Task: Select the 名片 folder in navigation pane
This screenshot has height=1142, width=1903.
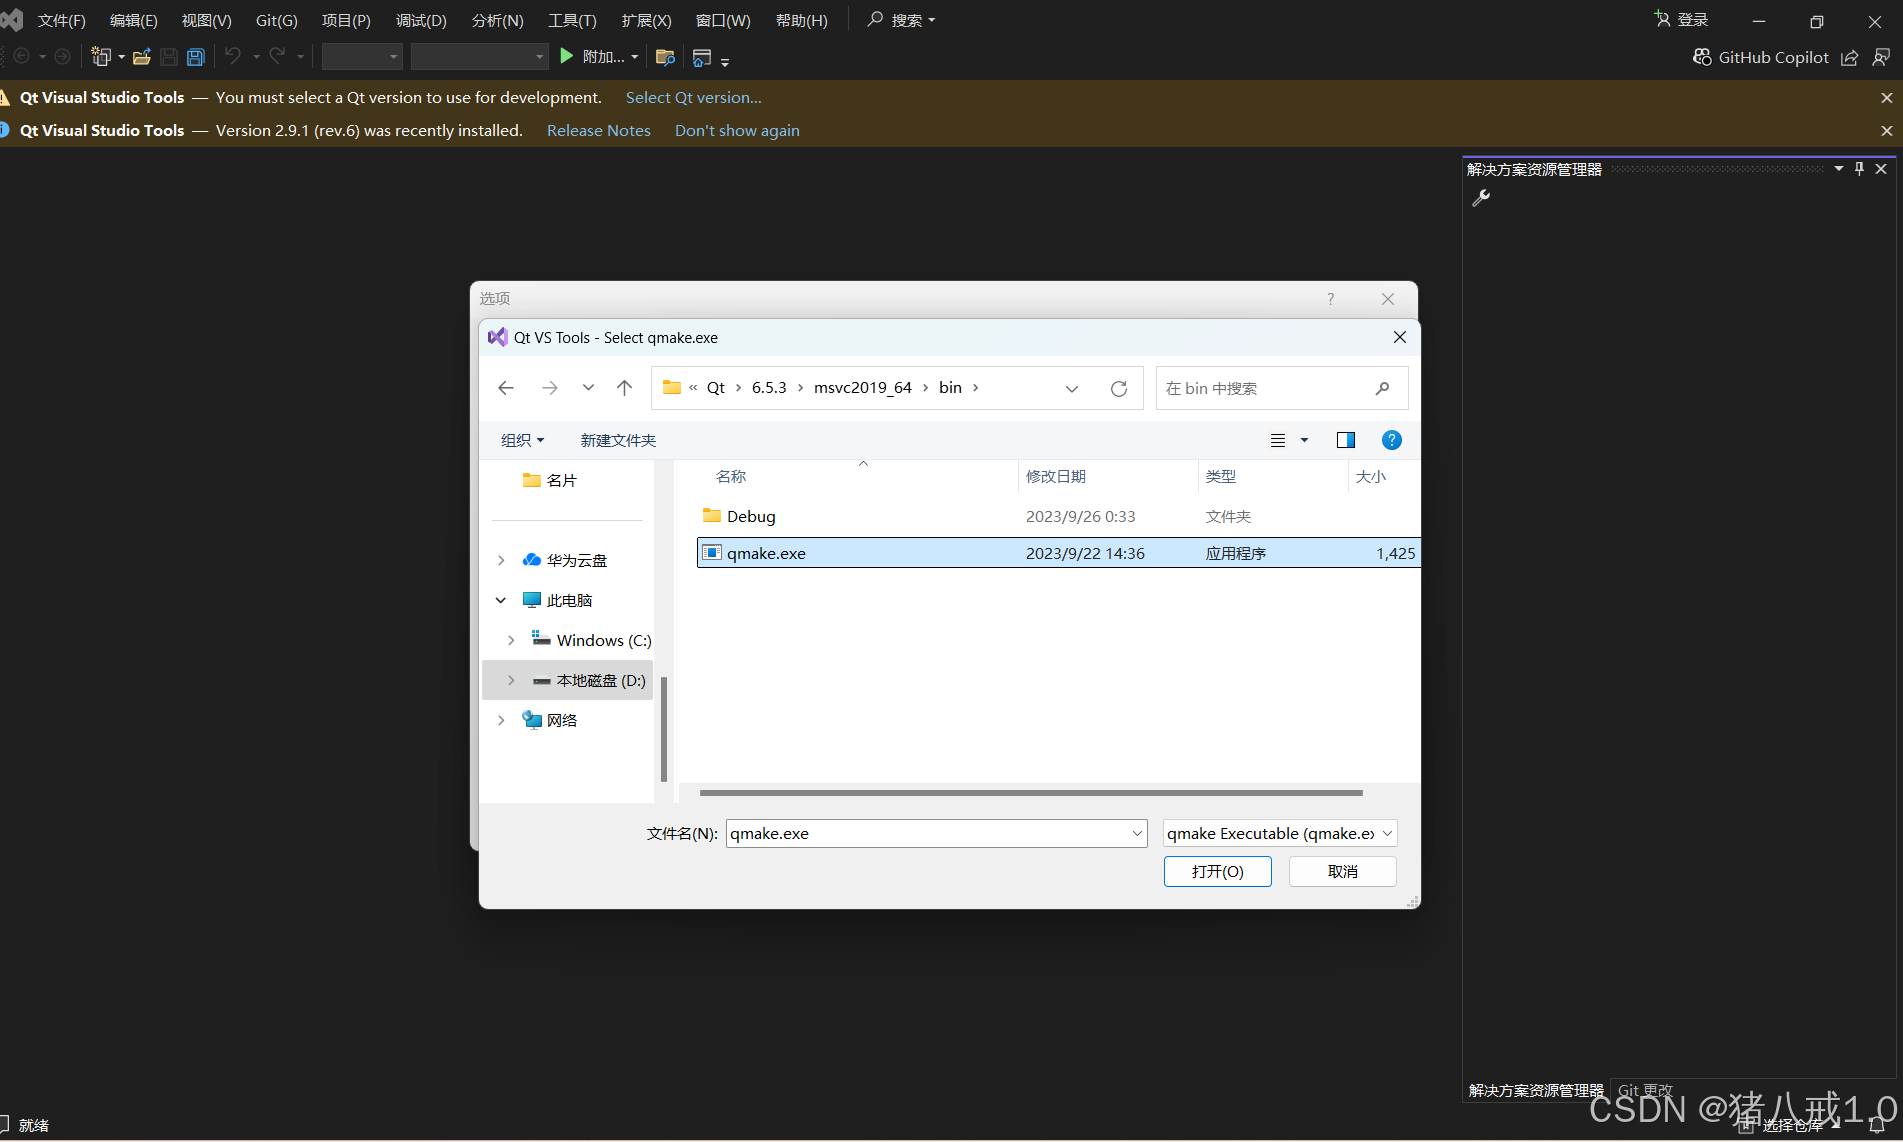Action: (x=550, y=480)
